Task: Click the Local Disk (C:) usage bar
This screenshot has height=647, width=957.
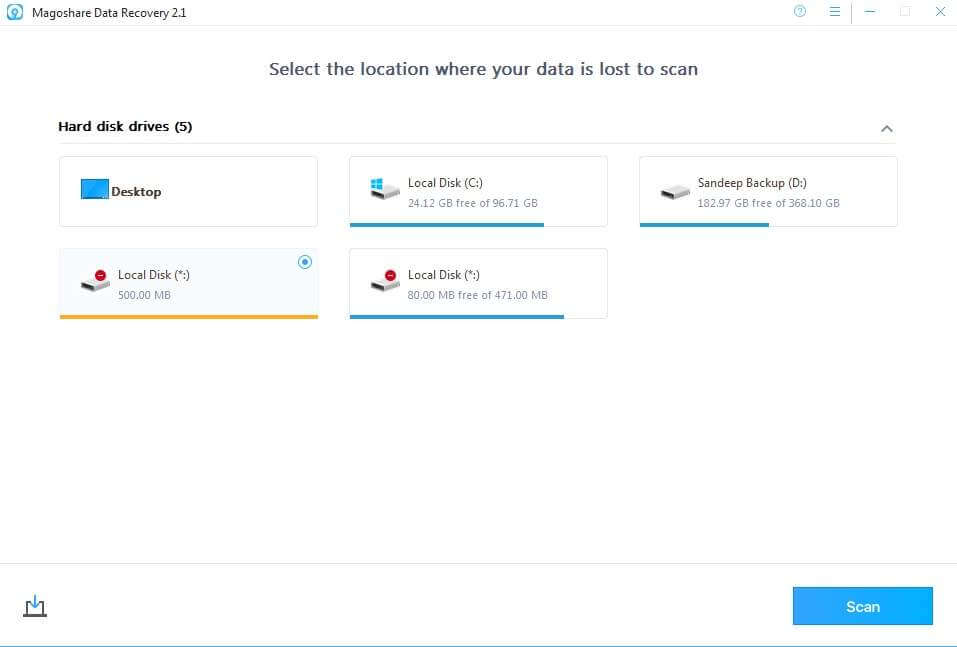Action: click(x=447, y=225)
